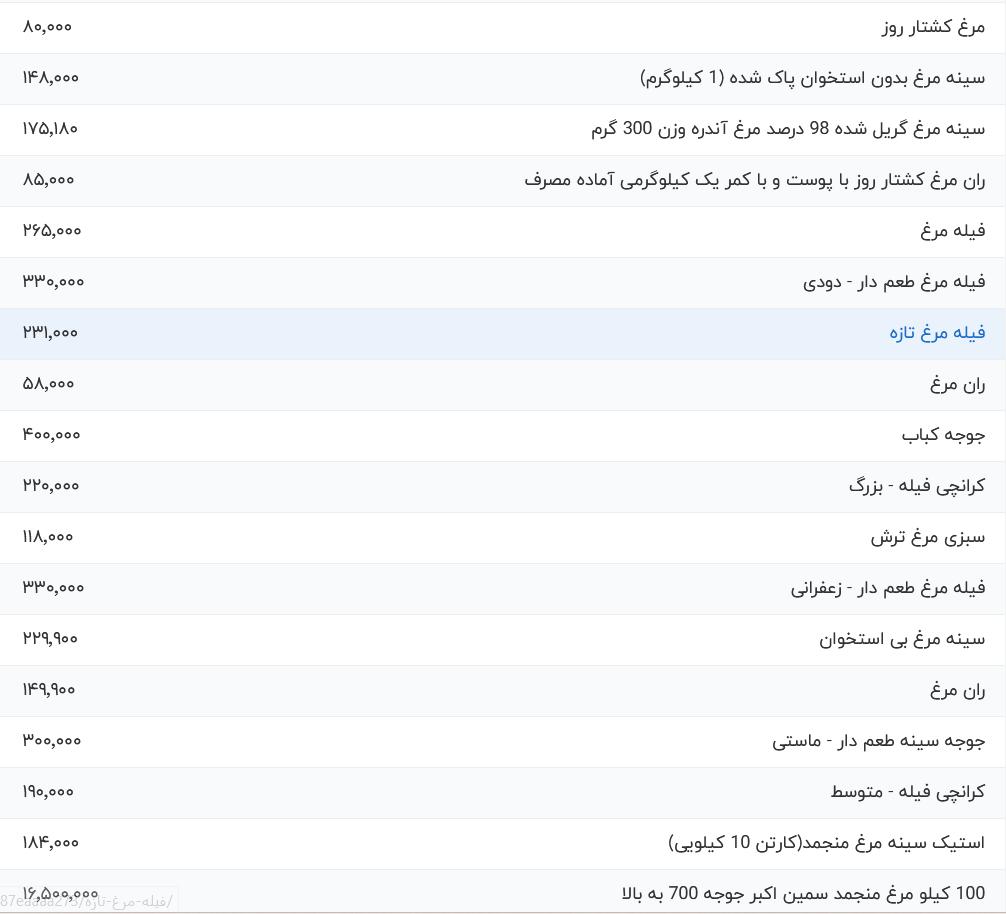Viewport: 1006px width, 914px height.
Task: Click the price ۱۸۴,۰۰۰
Action: pos(51,843)
